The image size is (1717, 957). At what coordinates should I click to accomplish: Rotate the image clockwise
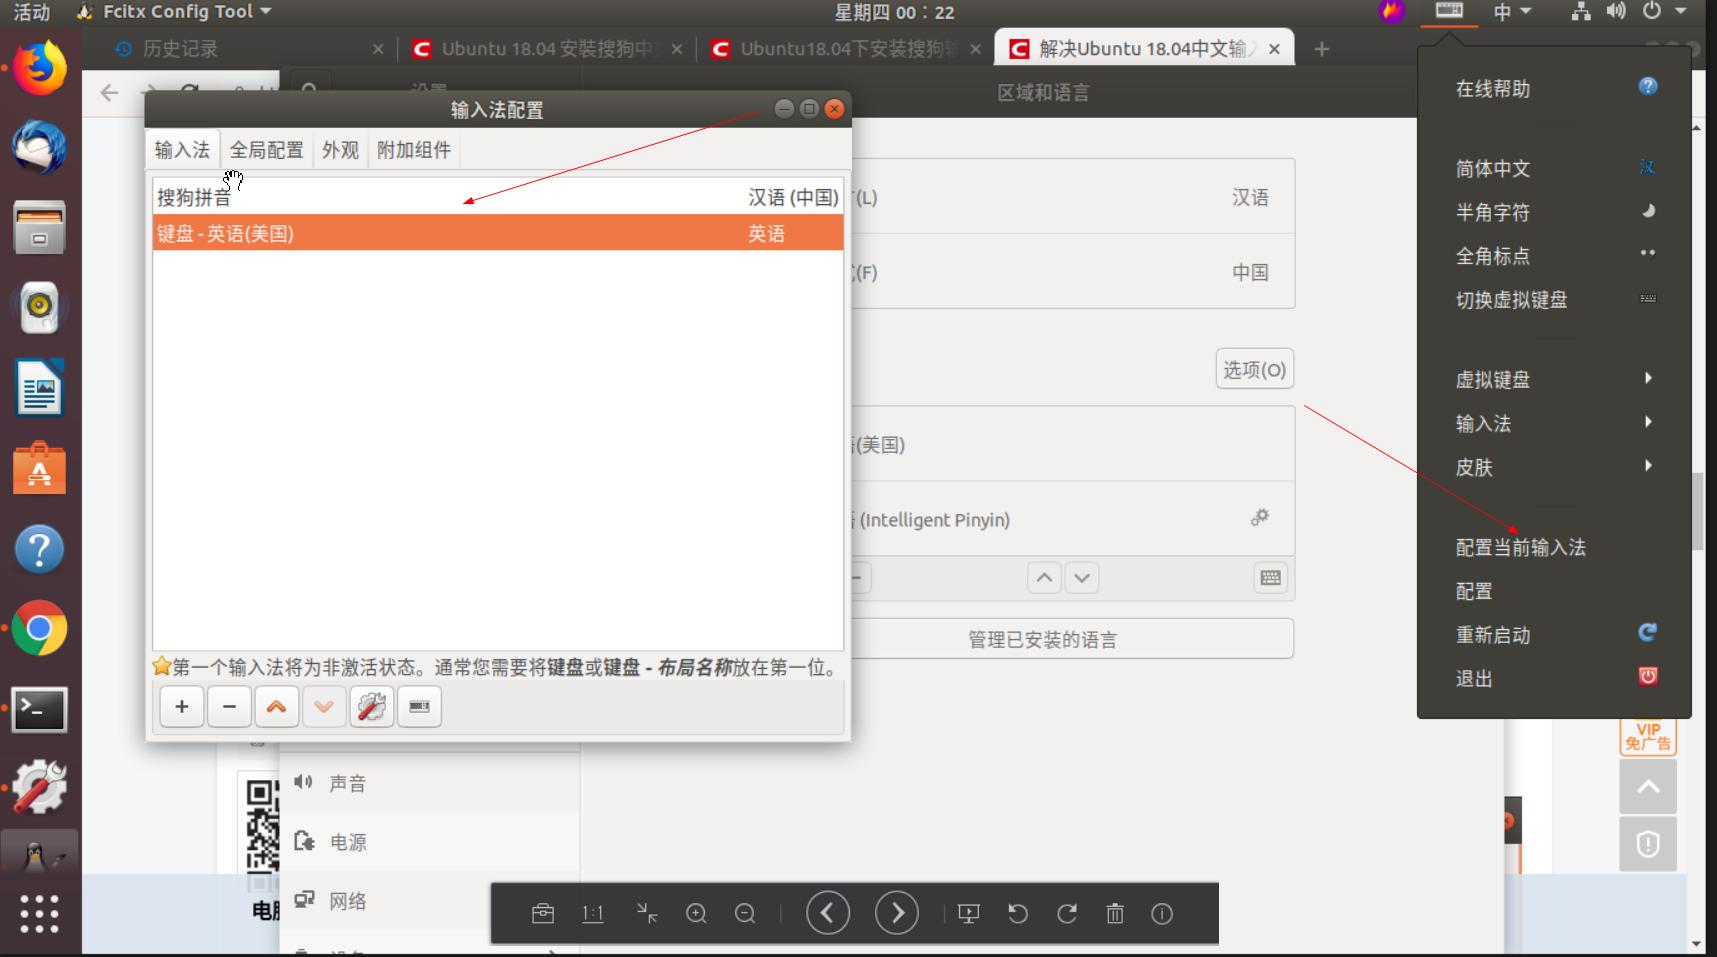click(1067, 913)
